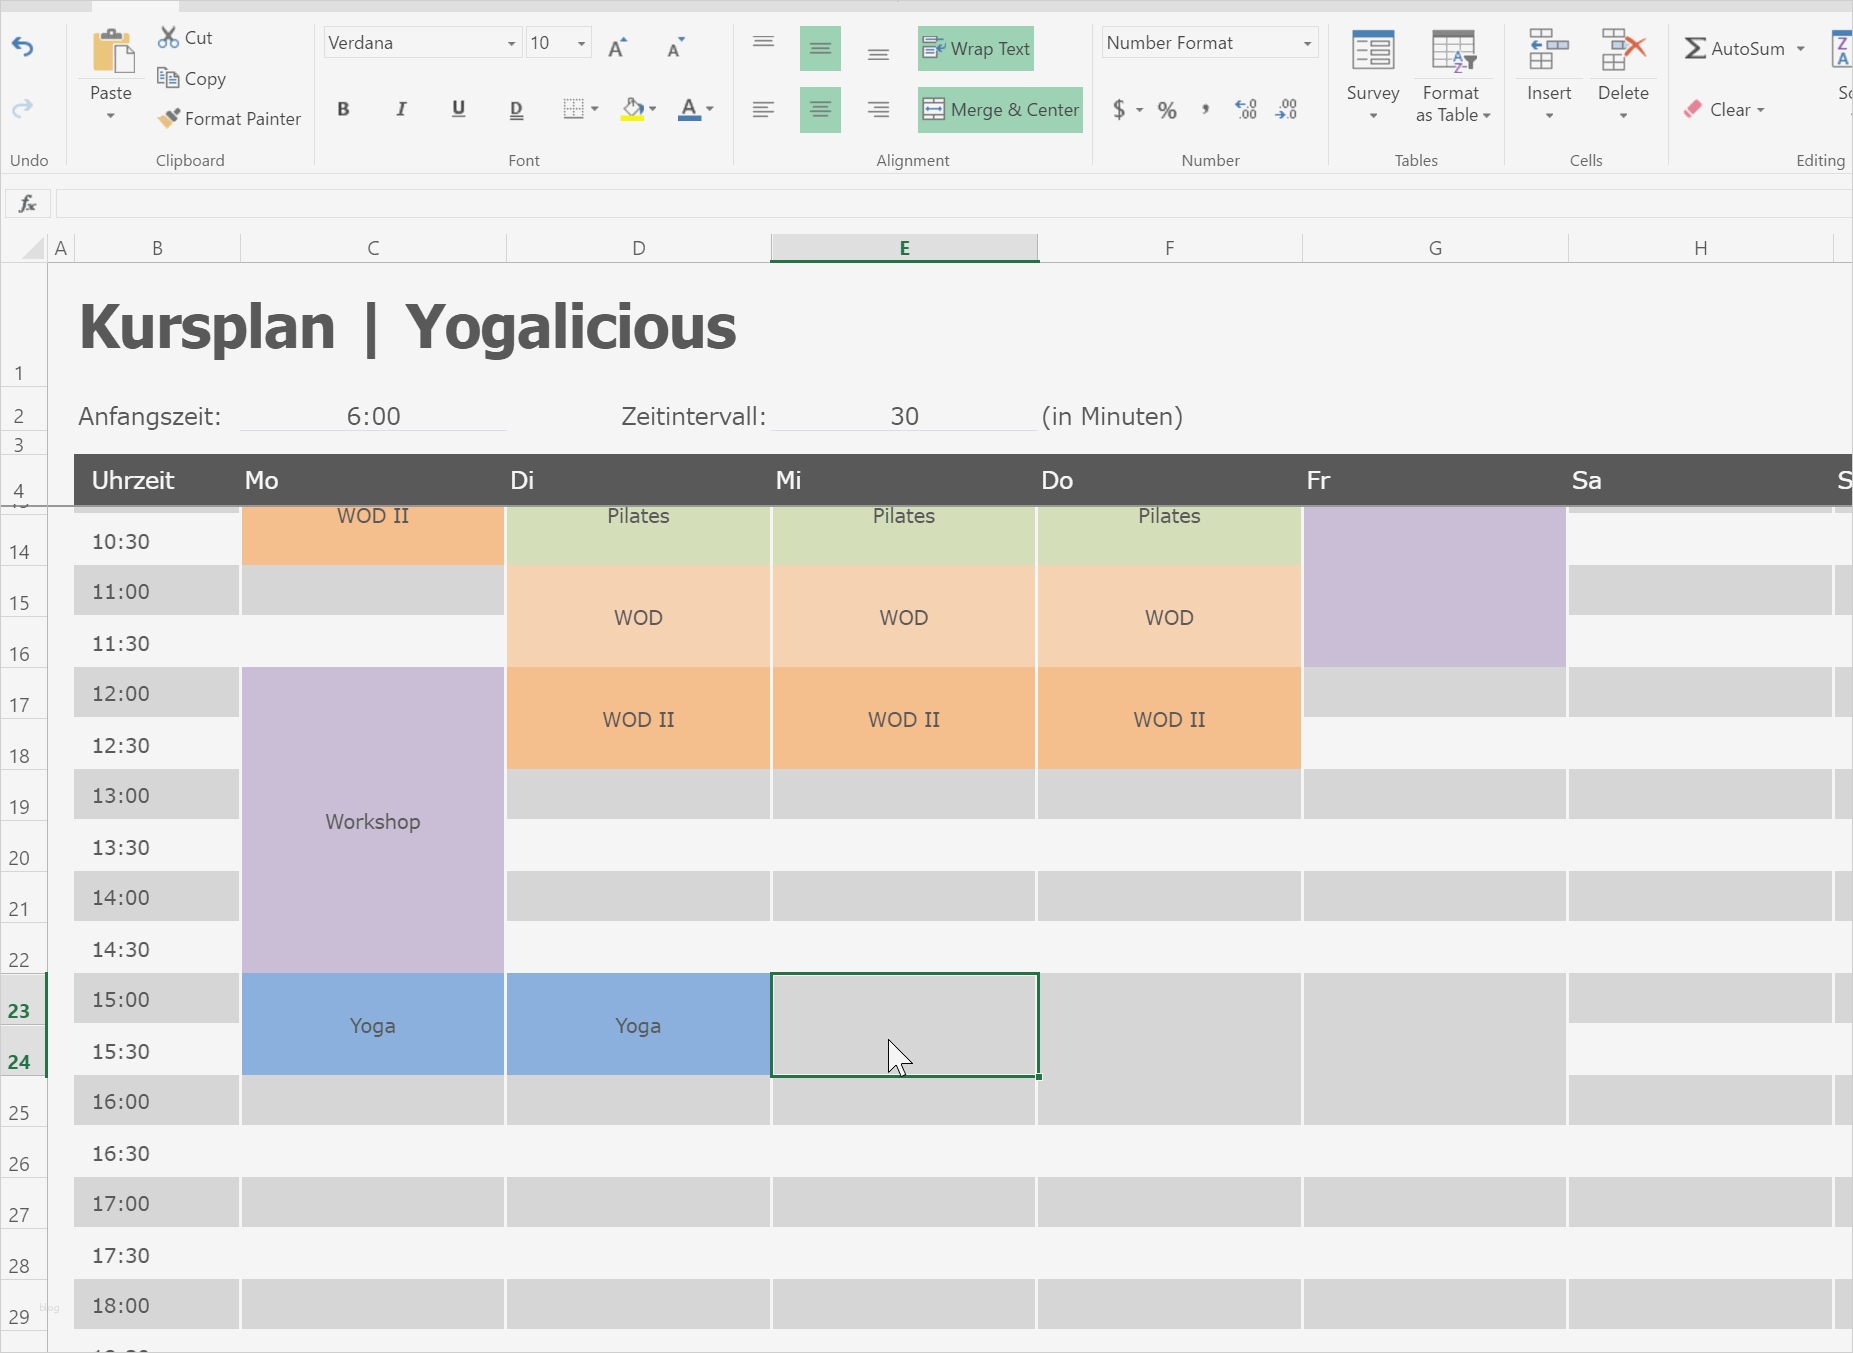Open the Verdana font family dropdown
The height and width of the screenshot is (1353, 1853).
[x=509, y=42]
